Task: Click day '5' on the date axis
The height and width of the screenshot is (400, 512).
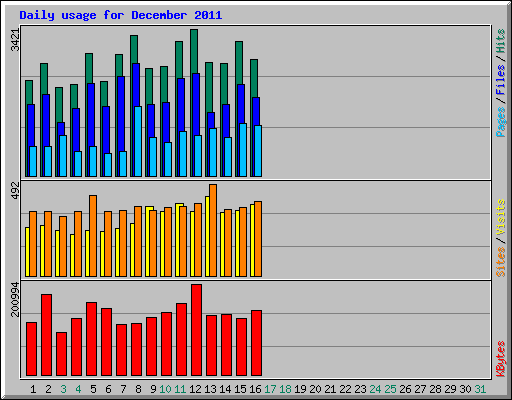Action: 93,389
